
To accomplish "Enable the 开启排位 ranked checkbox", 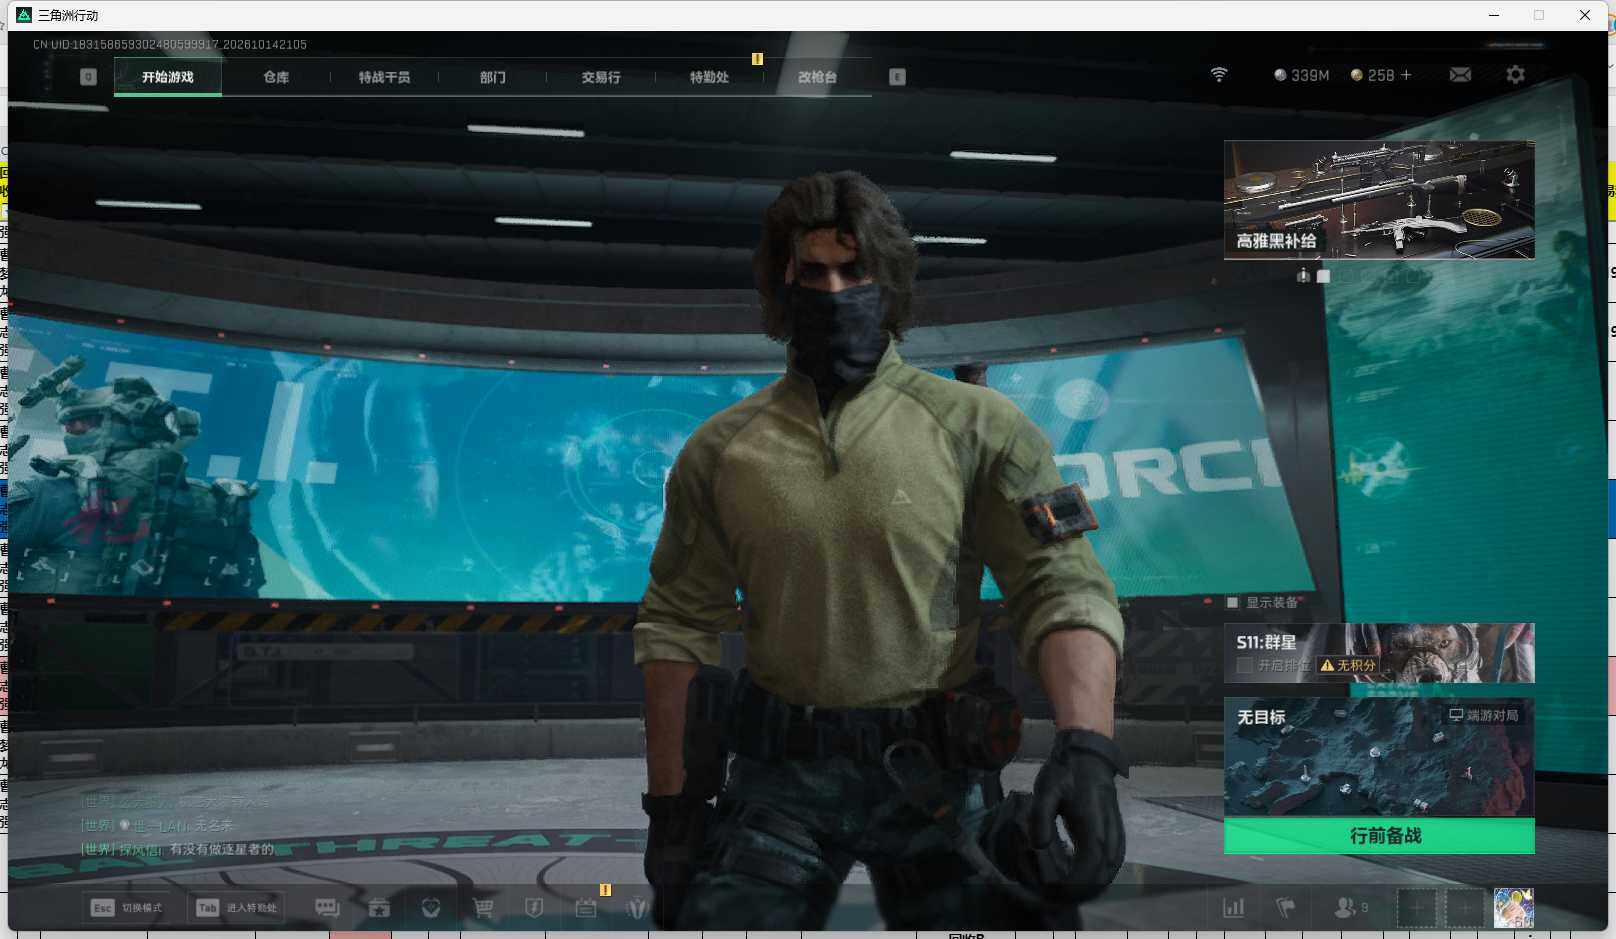I will click(x=1245, y=665).
